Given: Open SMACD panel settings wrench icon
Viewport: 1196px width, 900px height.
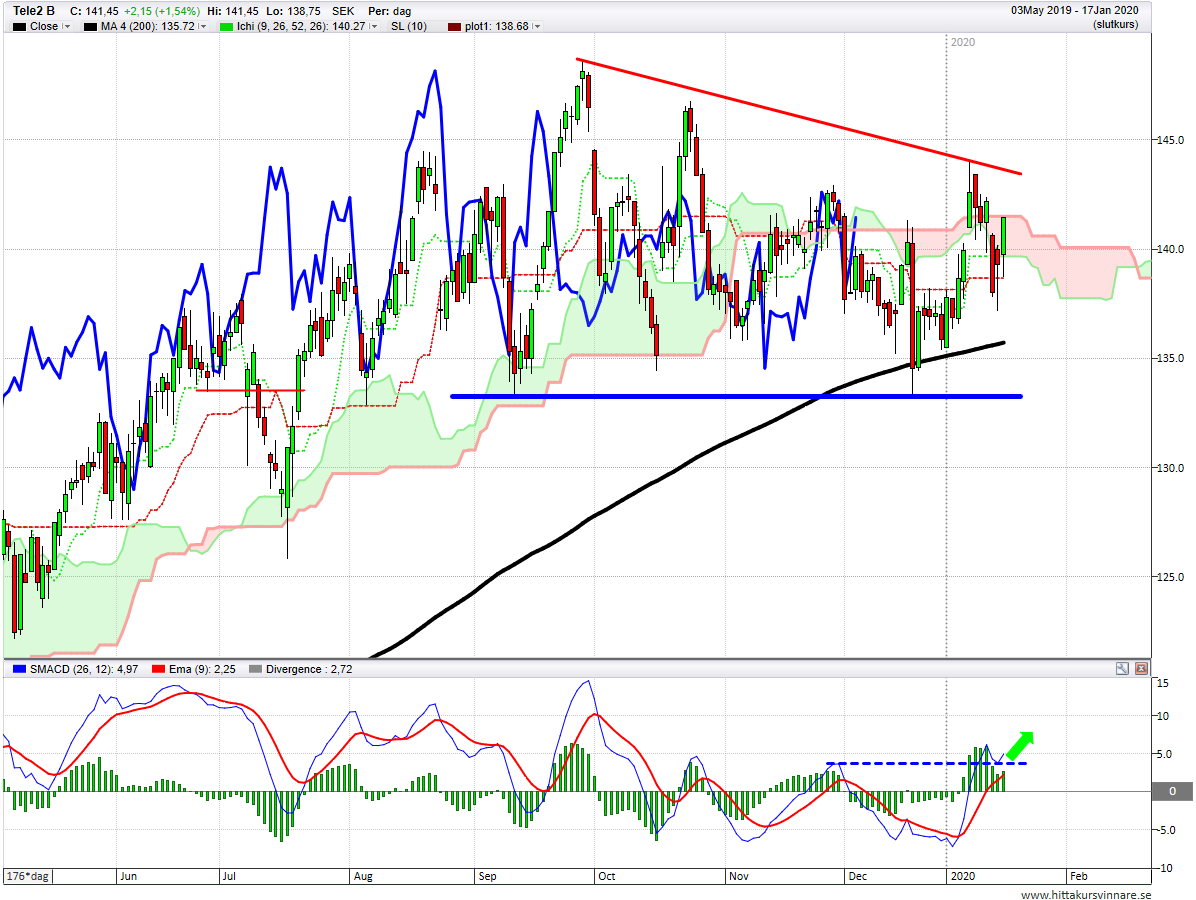Looking at the screenshot, I should click(x=1122, y=668).
